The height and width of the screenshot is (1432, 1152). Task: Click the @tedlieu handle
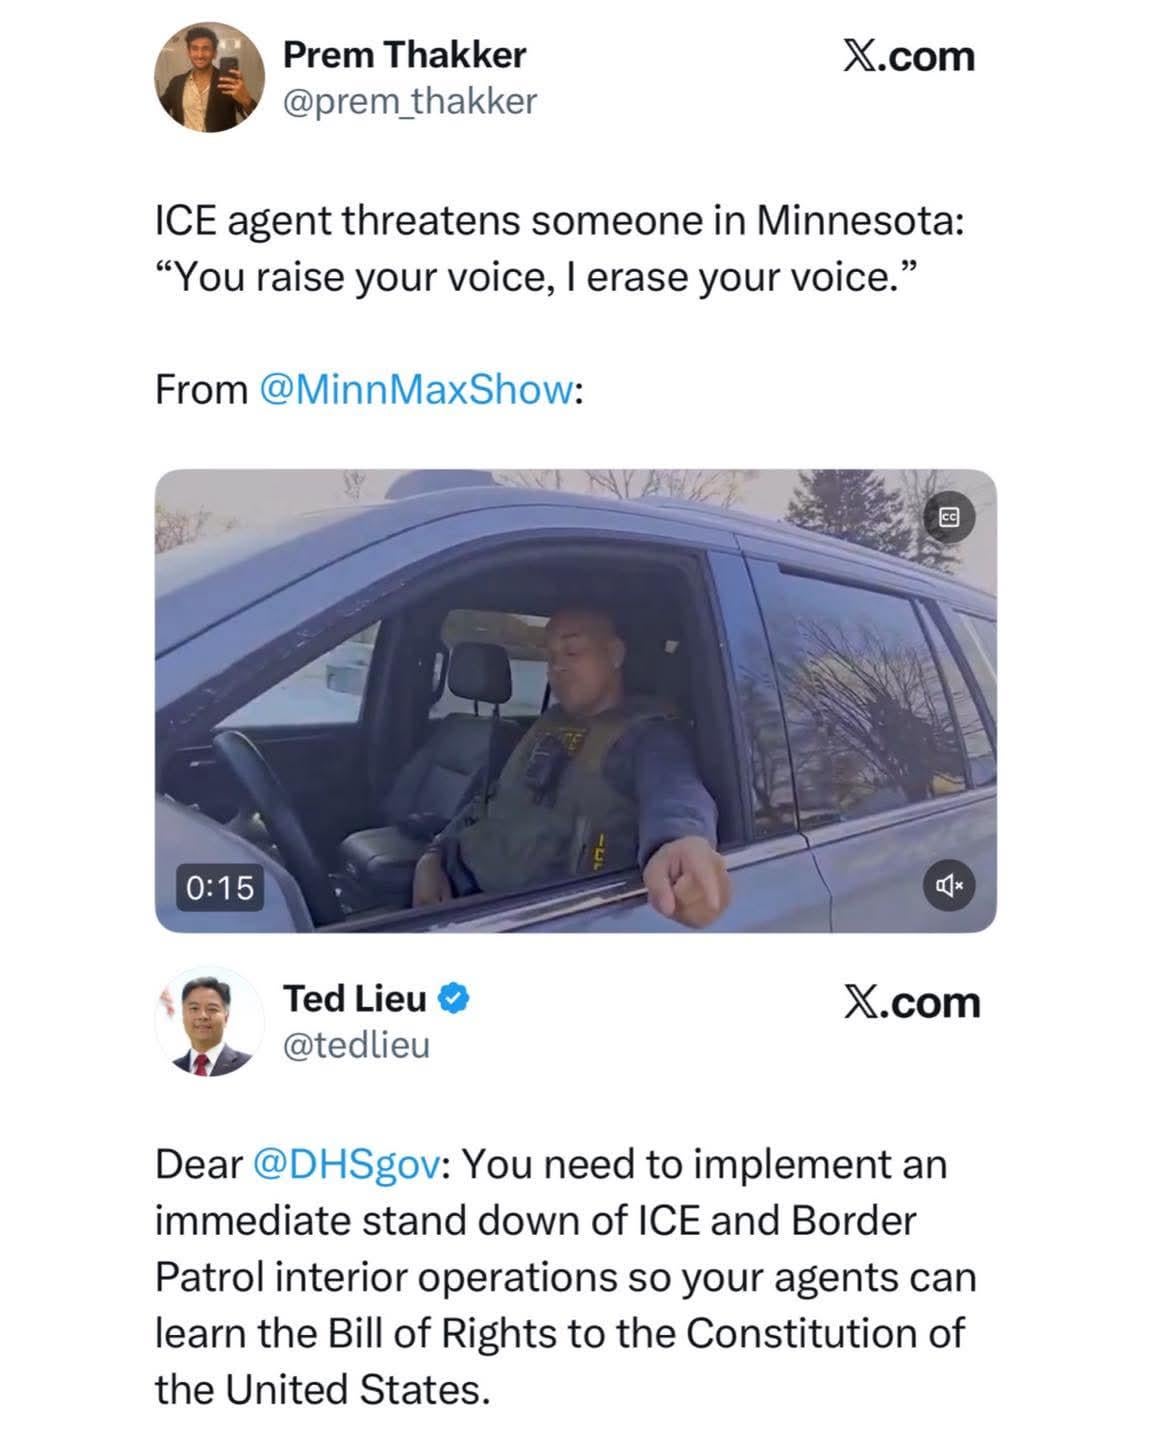tap(356, 1046)
